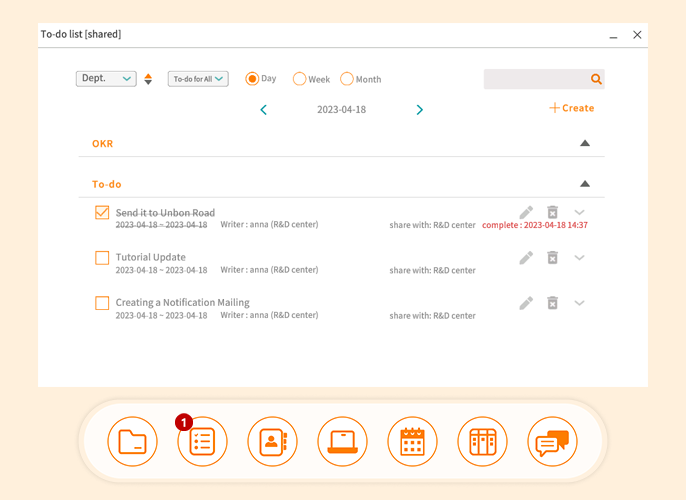Click Writer anna on Creating a Notification Mailing
Screen dimensions: 686x500
(270, 315)
